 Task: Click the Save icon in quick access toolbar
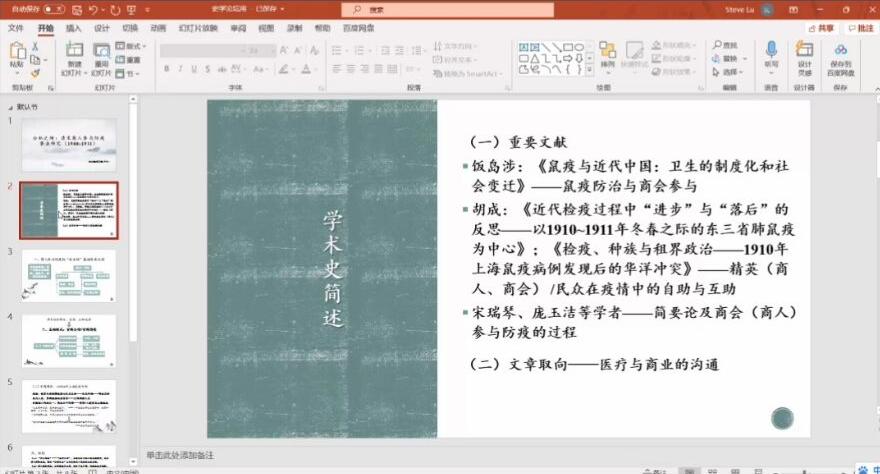point(75,9)
